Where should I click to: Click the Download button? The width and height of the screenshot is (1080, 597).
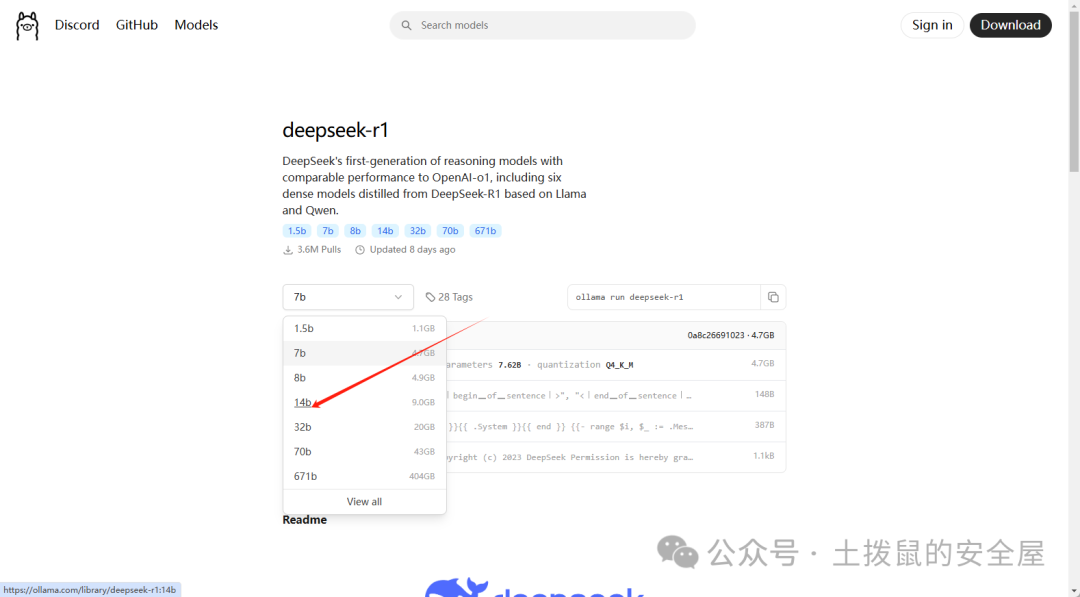click(x=1010, y=25)
